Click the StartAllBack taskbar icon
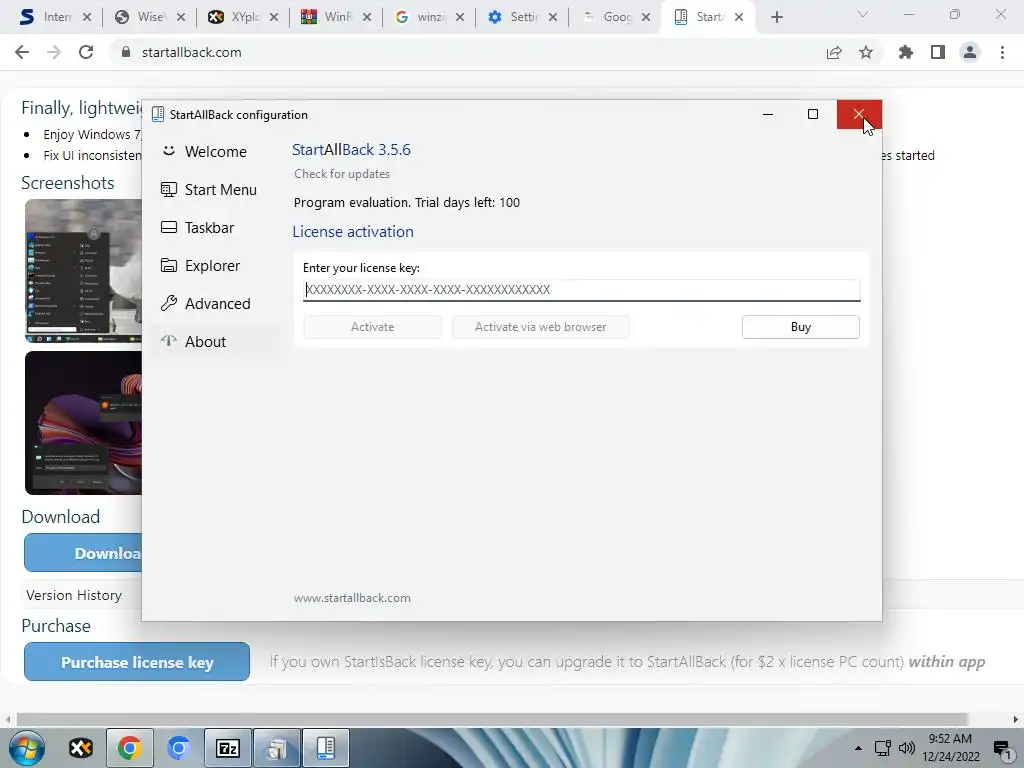The height and width of the screenshot is (768, 1024). (x=326, y=748)
